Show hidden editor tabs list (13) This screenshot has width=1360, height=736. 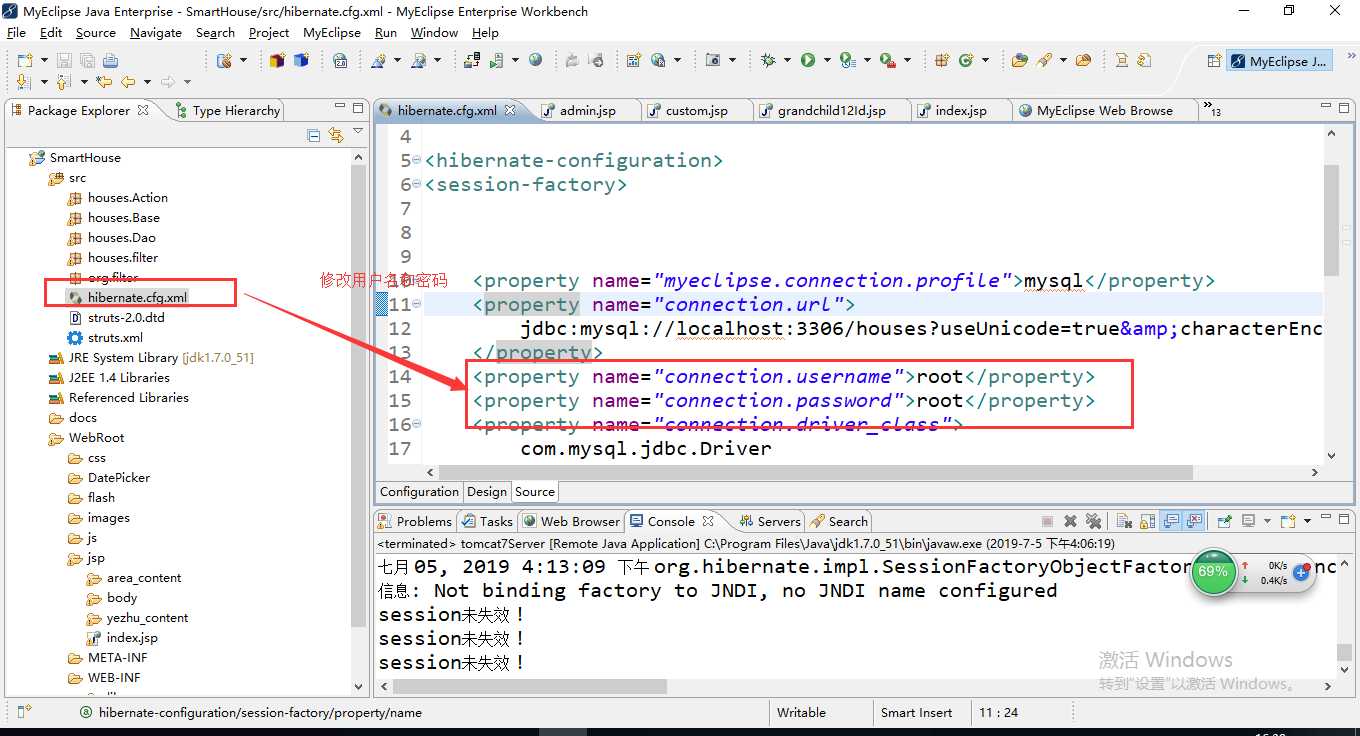coord(1212,109)
